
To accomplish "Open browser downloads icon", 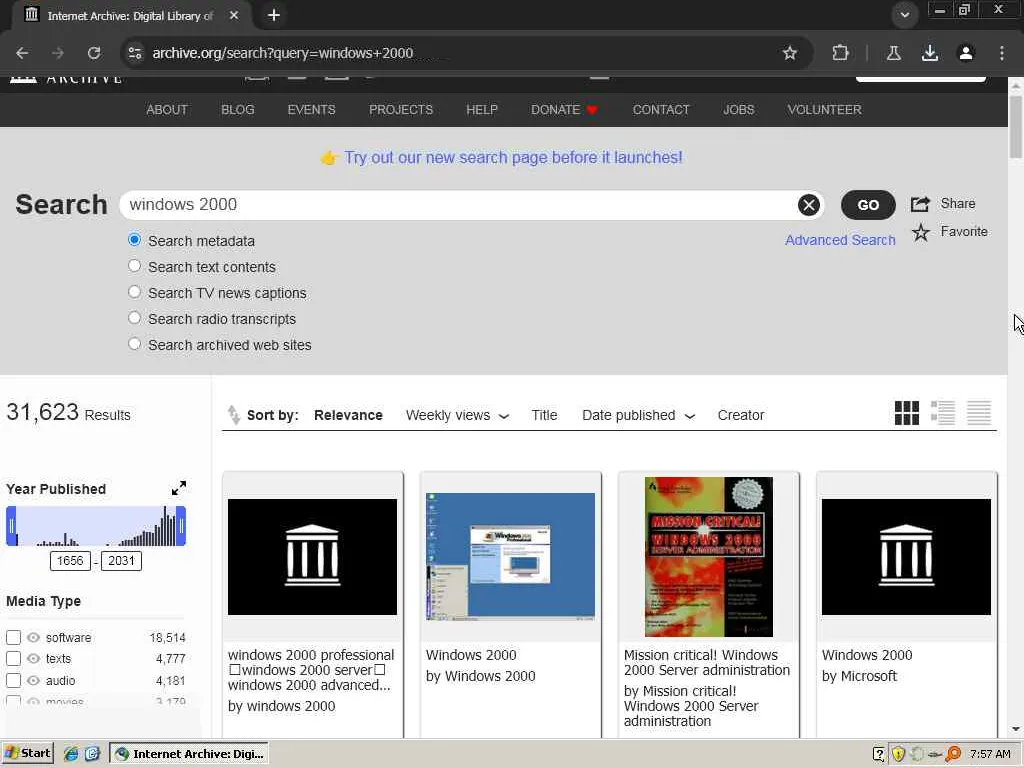I will pyautogui.click(x=930, y=53).
